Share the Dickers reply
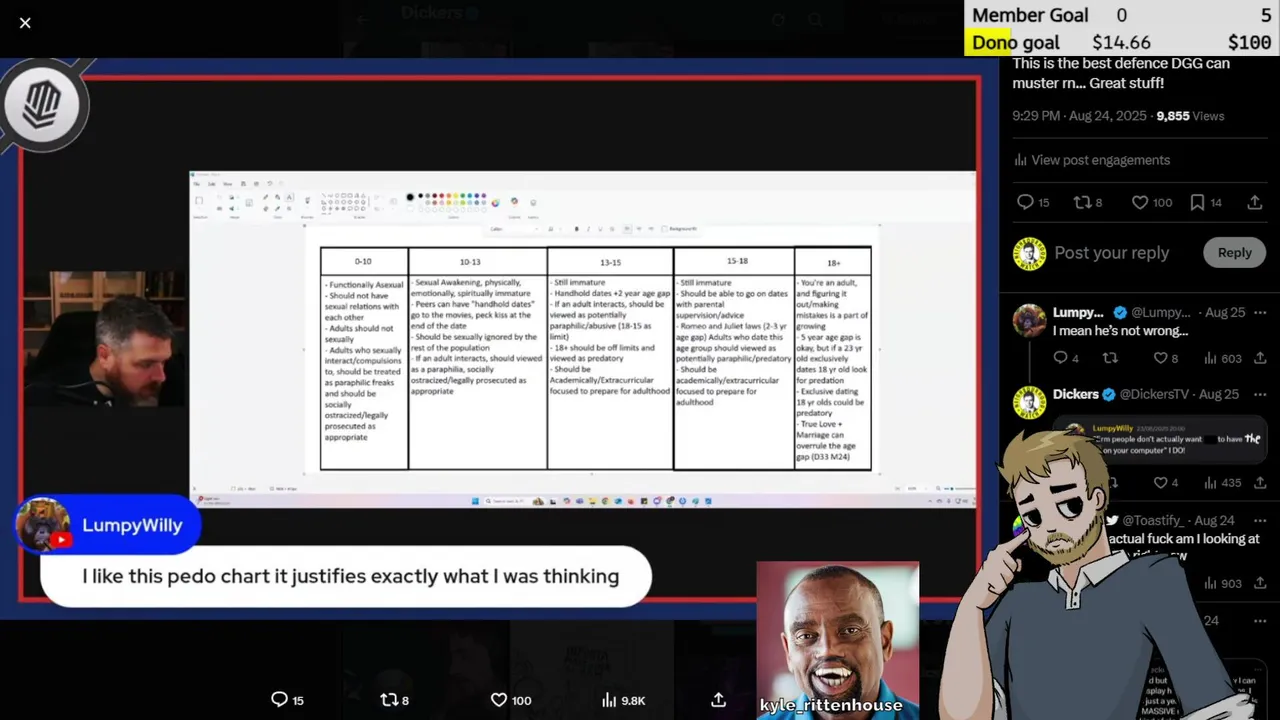This screenshot has height=720, width=1280. [1260, 483]
